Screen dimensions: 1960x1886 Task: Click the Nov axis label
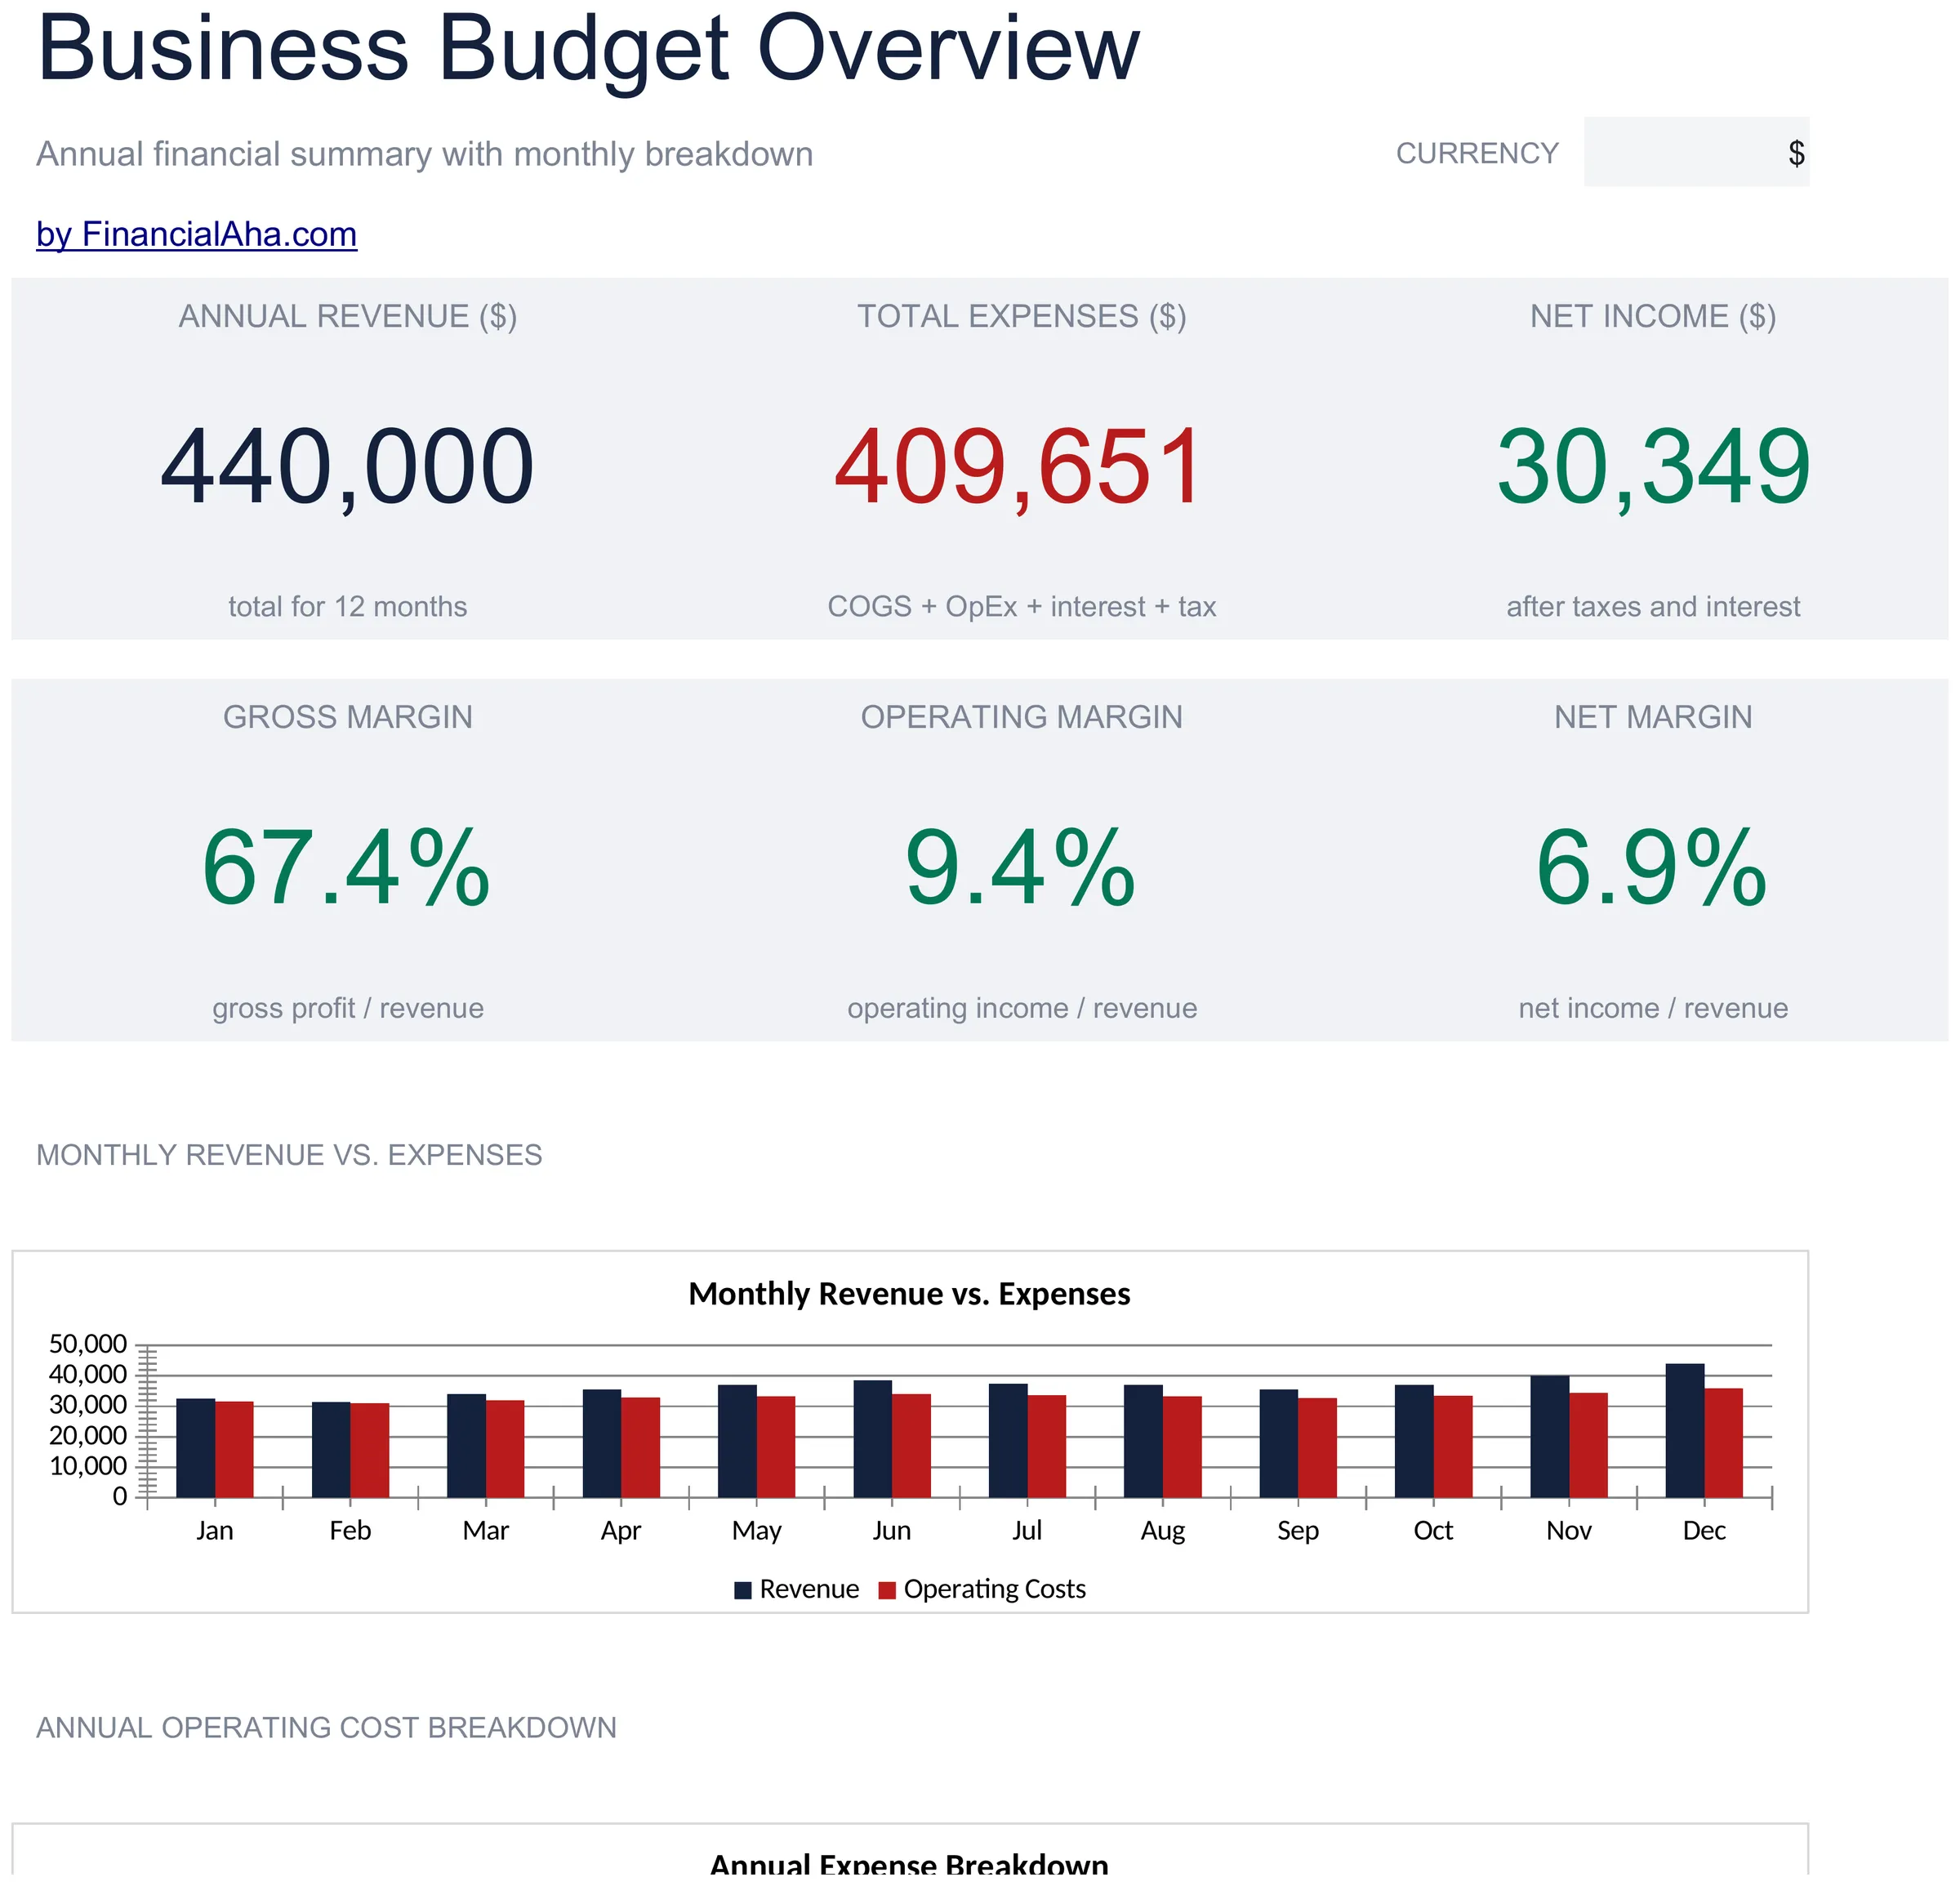tap(1568, 1531)
